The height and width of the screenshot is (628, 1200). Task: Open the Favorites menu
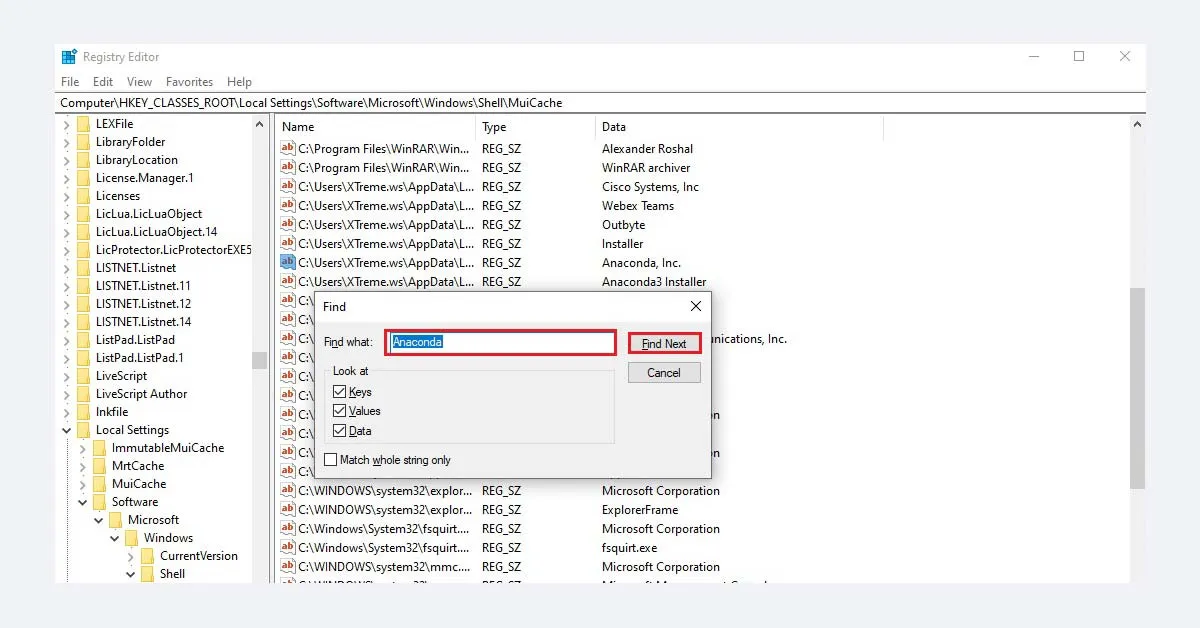click(189, 81)
